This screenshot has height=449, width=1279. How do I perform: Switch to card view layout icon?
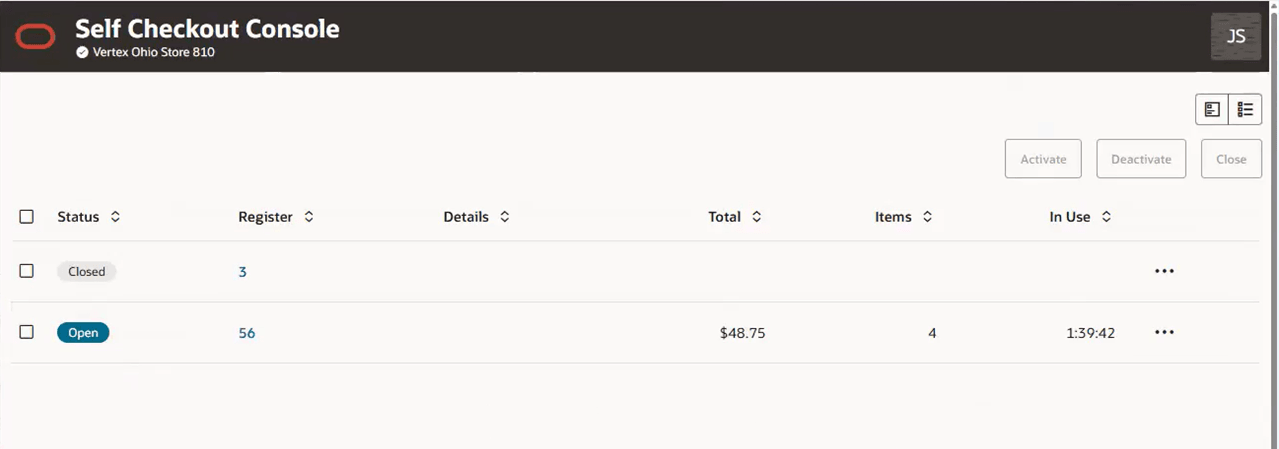point(1212,110)
